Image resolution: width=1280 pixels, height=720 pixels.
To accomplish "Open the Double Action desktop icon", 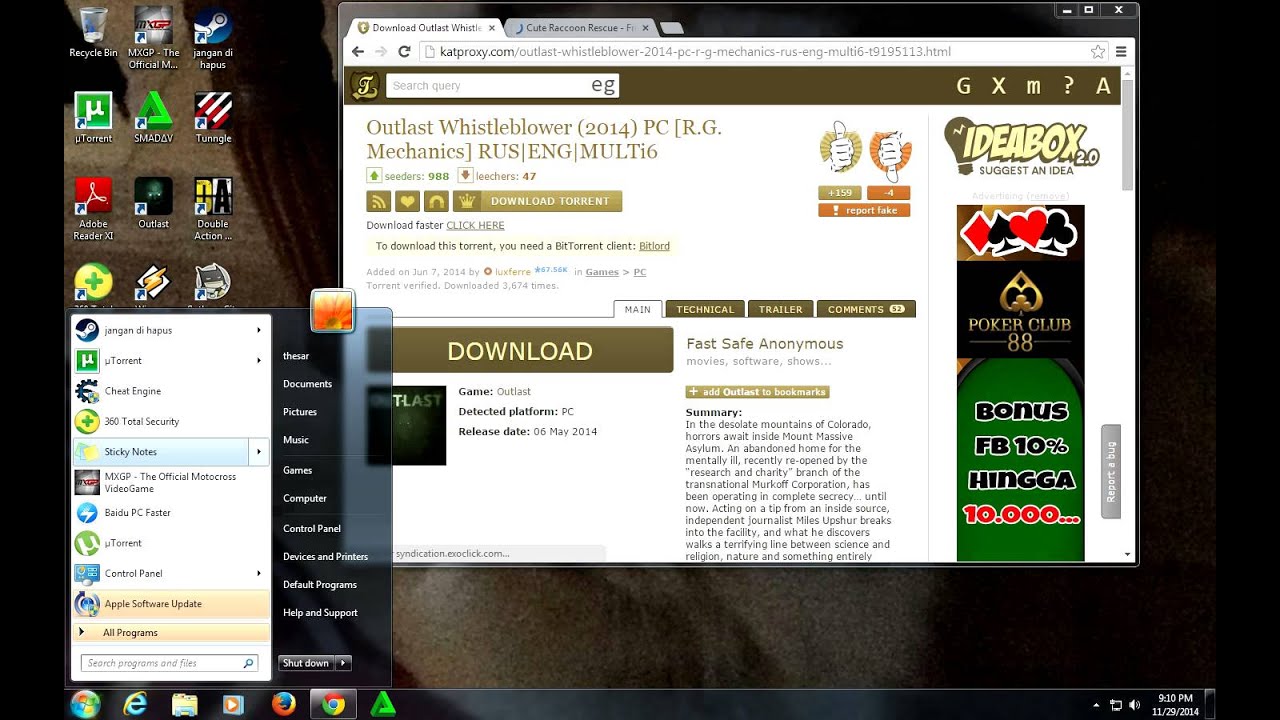I will pos(213,209).
